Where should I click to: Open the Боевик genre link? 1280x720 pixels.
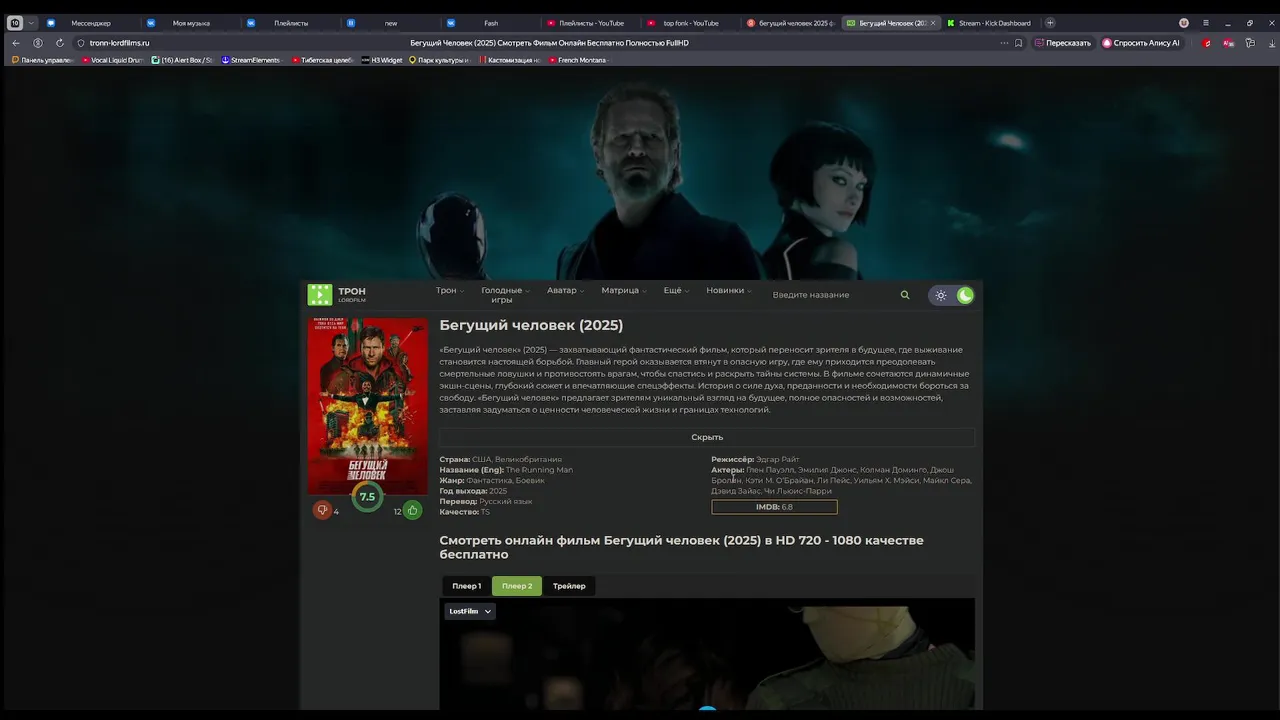pyautogui.click(x=530, y=481)
